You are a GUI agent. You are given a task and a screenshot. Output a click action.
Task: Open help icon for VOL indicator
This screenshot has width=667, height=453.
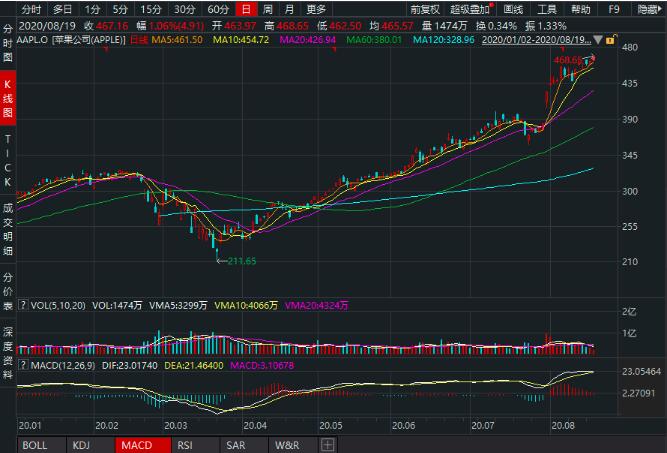click(x=23, y=305)
